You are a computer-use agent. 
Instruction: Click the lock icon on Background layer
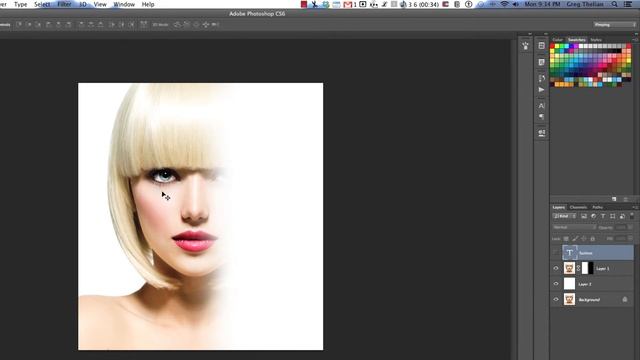(x=624, y=300)
